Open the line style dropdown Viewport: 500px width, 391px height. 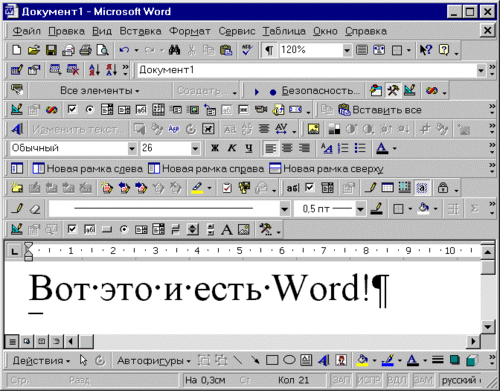284,209
